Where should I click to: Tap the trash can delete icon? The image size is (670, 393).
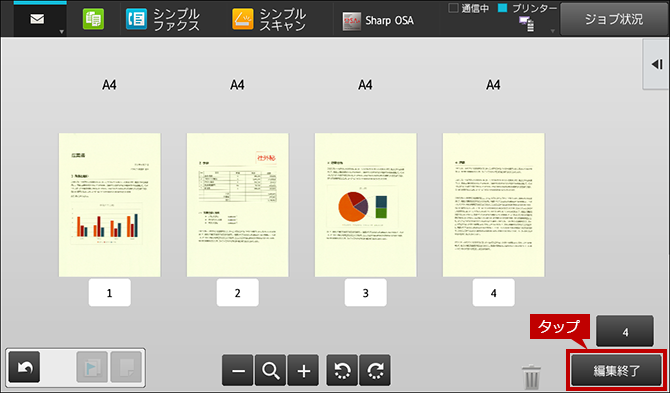(531, 376)
